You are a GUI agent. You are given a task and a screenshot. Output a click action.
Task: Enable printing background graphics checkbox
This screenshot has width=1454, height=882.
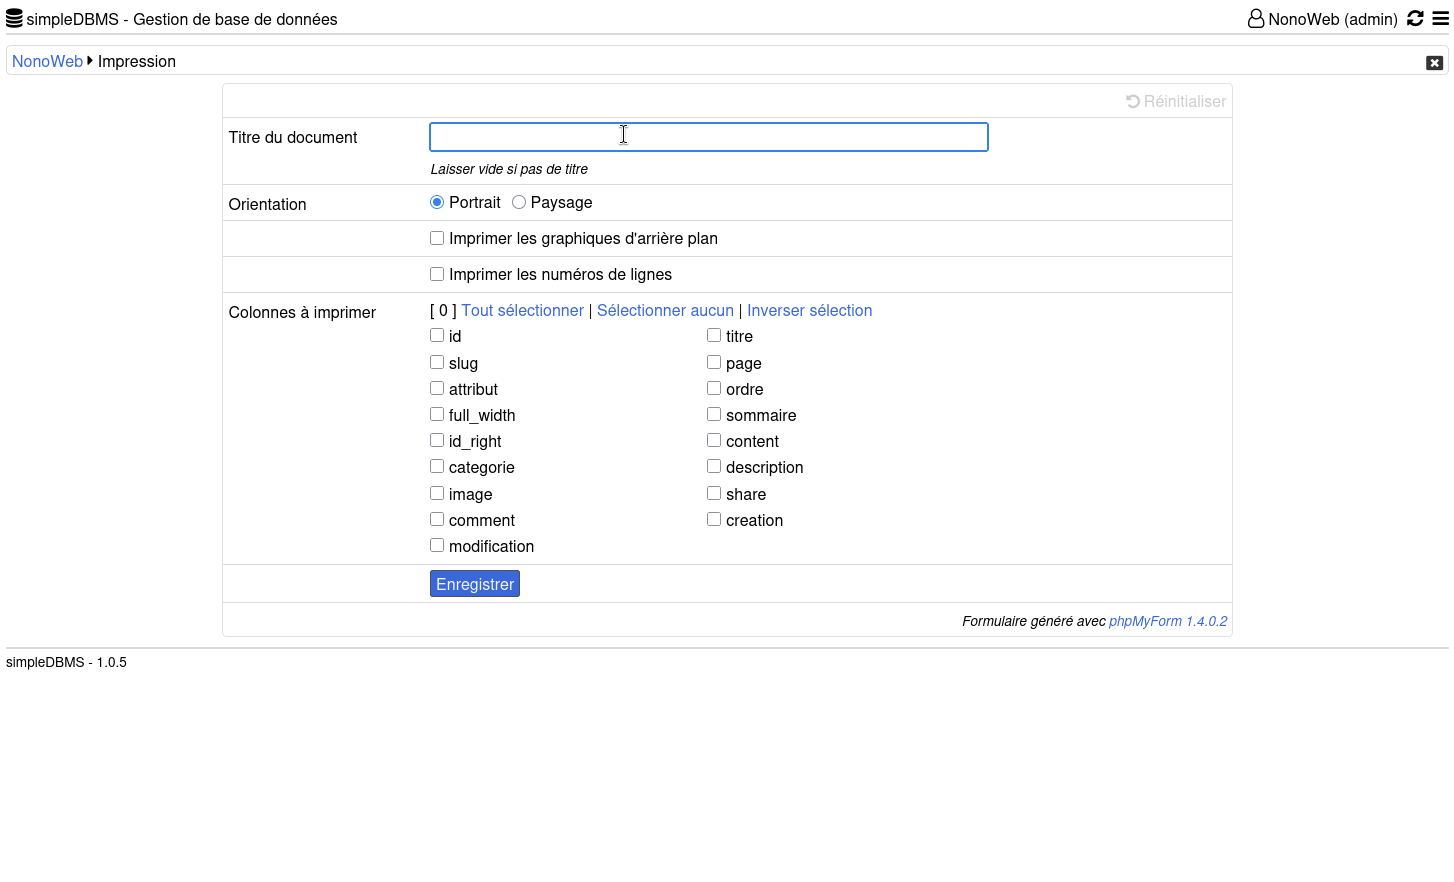[x=437, y=238]
